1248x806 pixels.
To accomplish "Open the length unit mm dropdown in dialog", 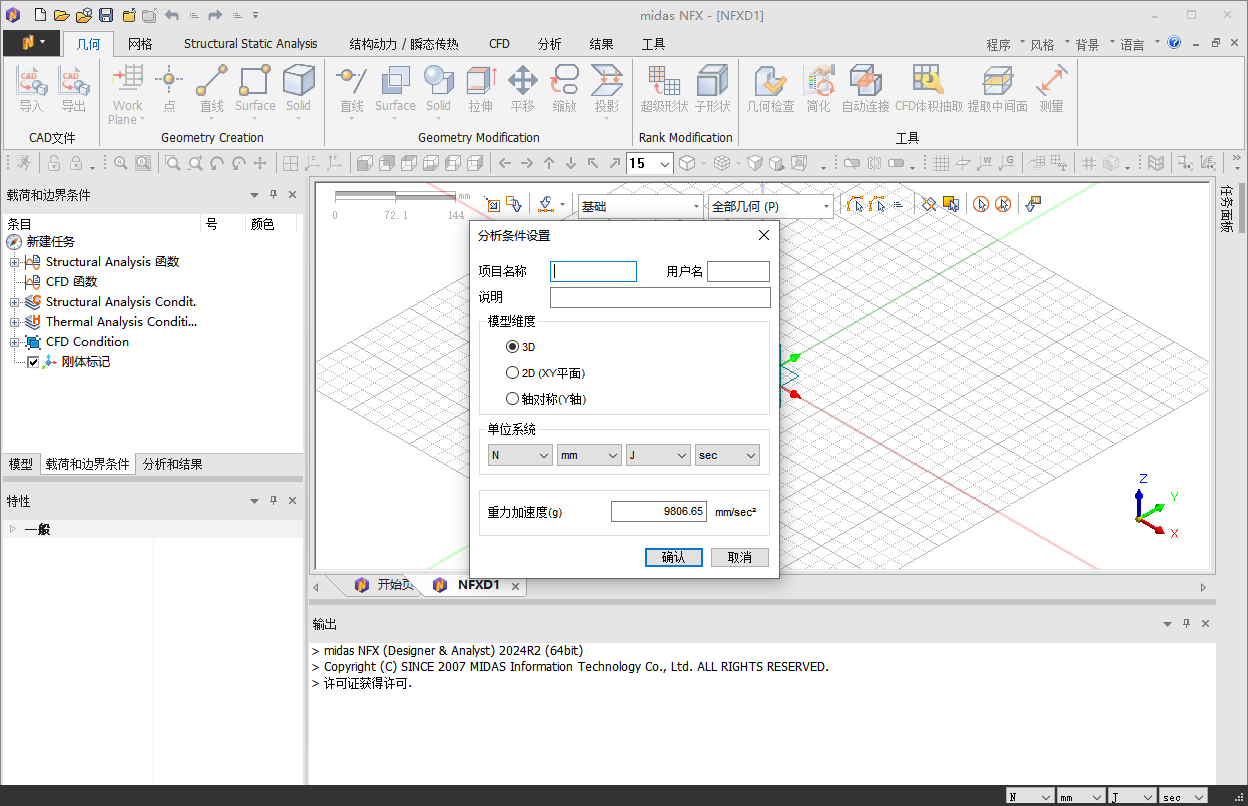I will 589,455.
